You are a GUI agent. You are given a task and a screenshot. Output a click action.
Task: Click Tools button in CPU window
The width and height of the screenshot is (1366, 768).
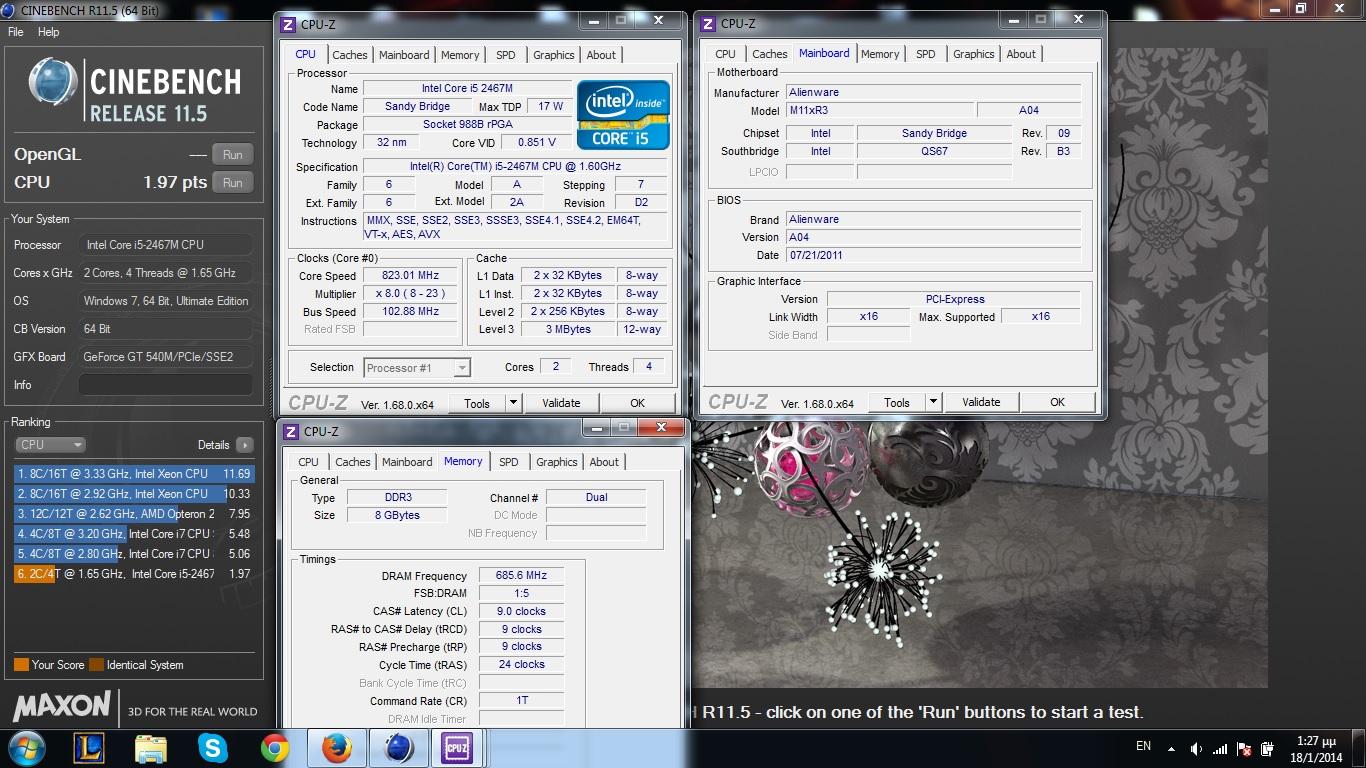coord(477,403)
